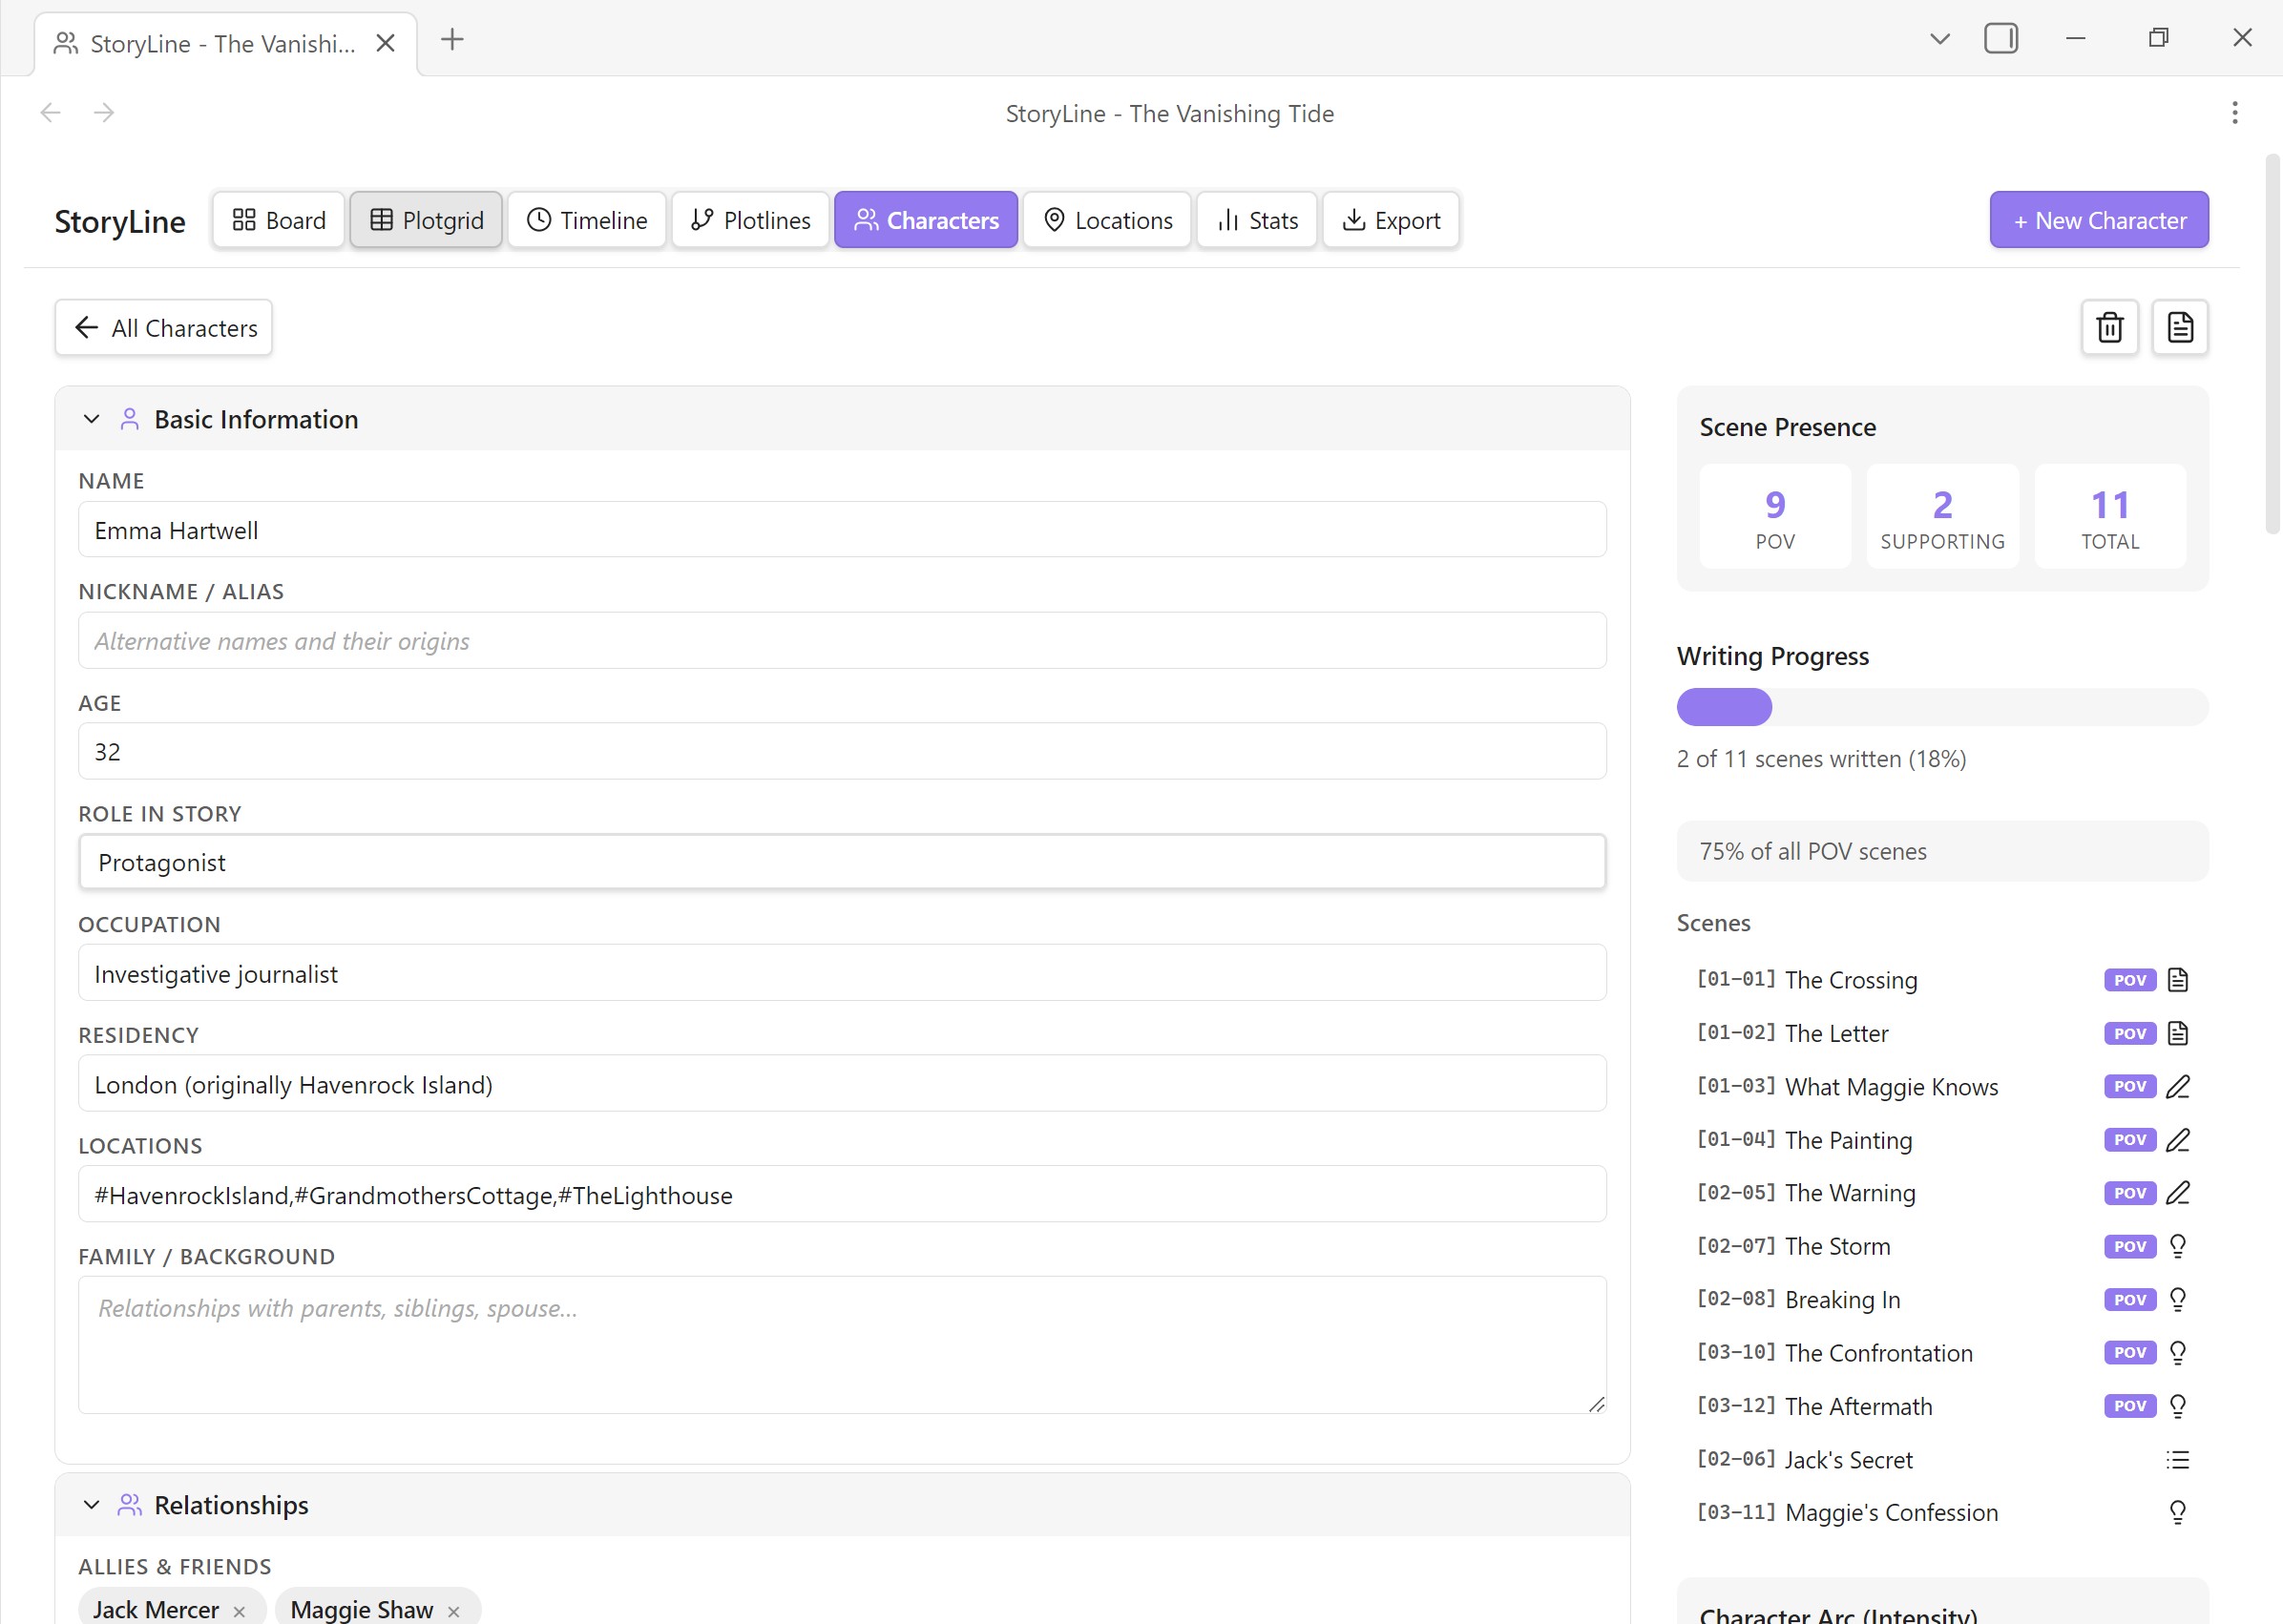Click the three-dot menu icon
The image size is (2283, 1624).
click(2234, 113)
